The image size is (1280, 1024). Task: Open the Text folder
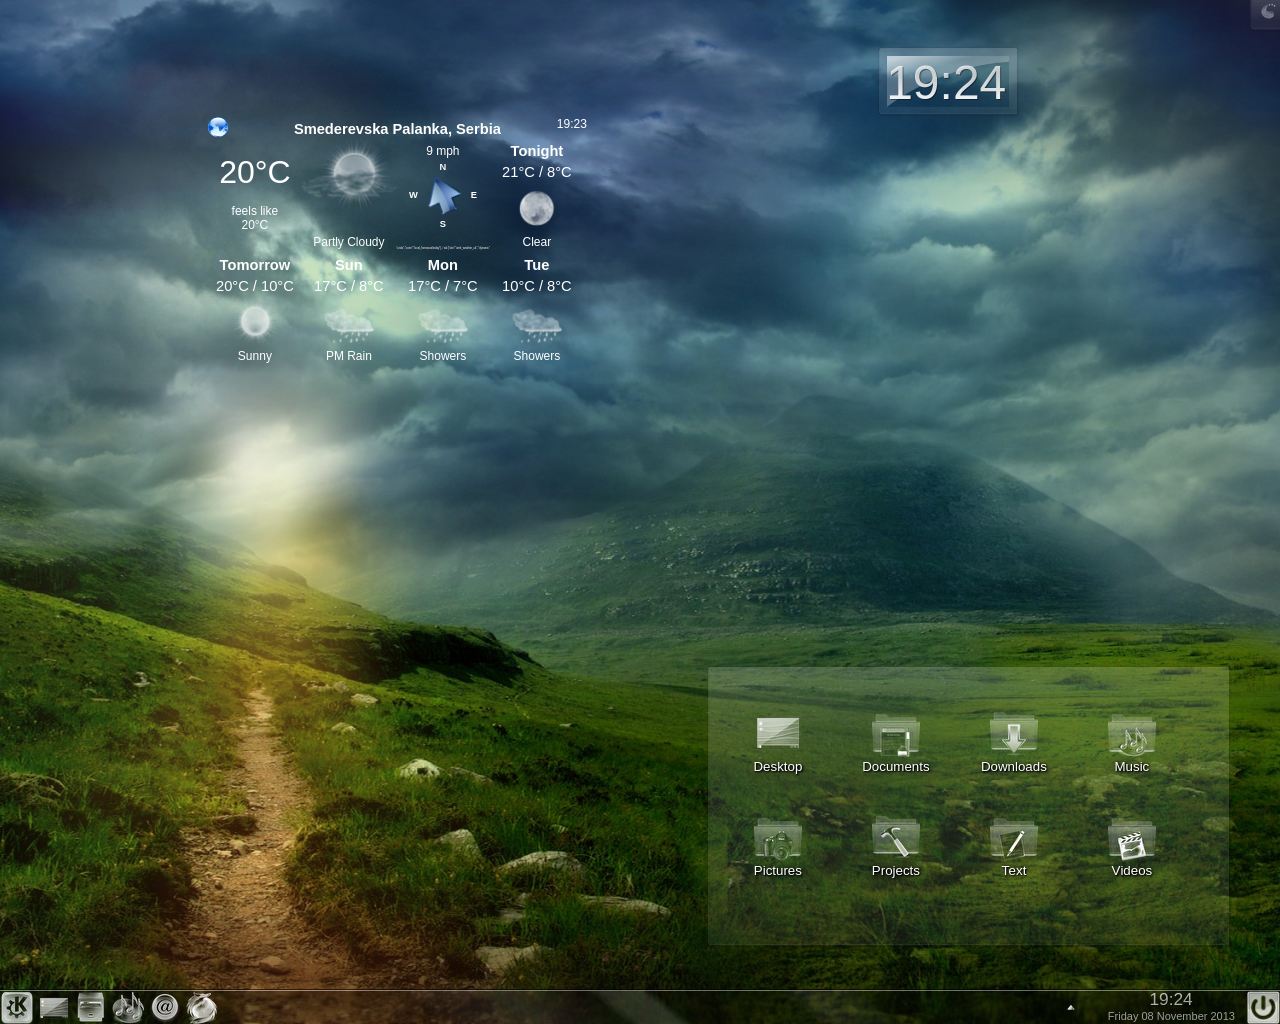coord(1014,839)
